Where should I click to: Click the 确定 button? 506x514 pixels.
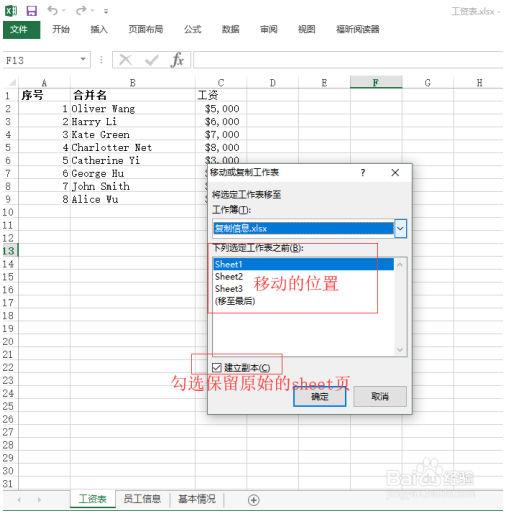320,396
